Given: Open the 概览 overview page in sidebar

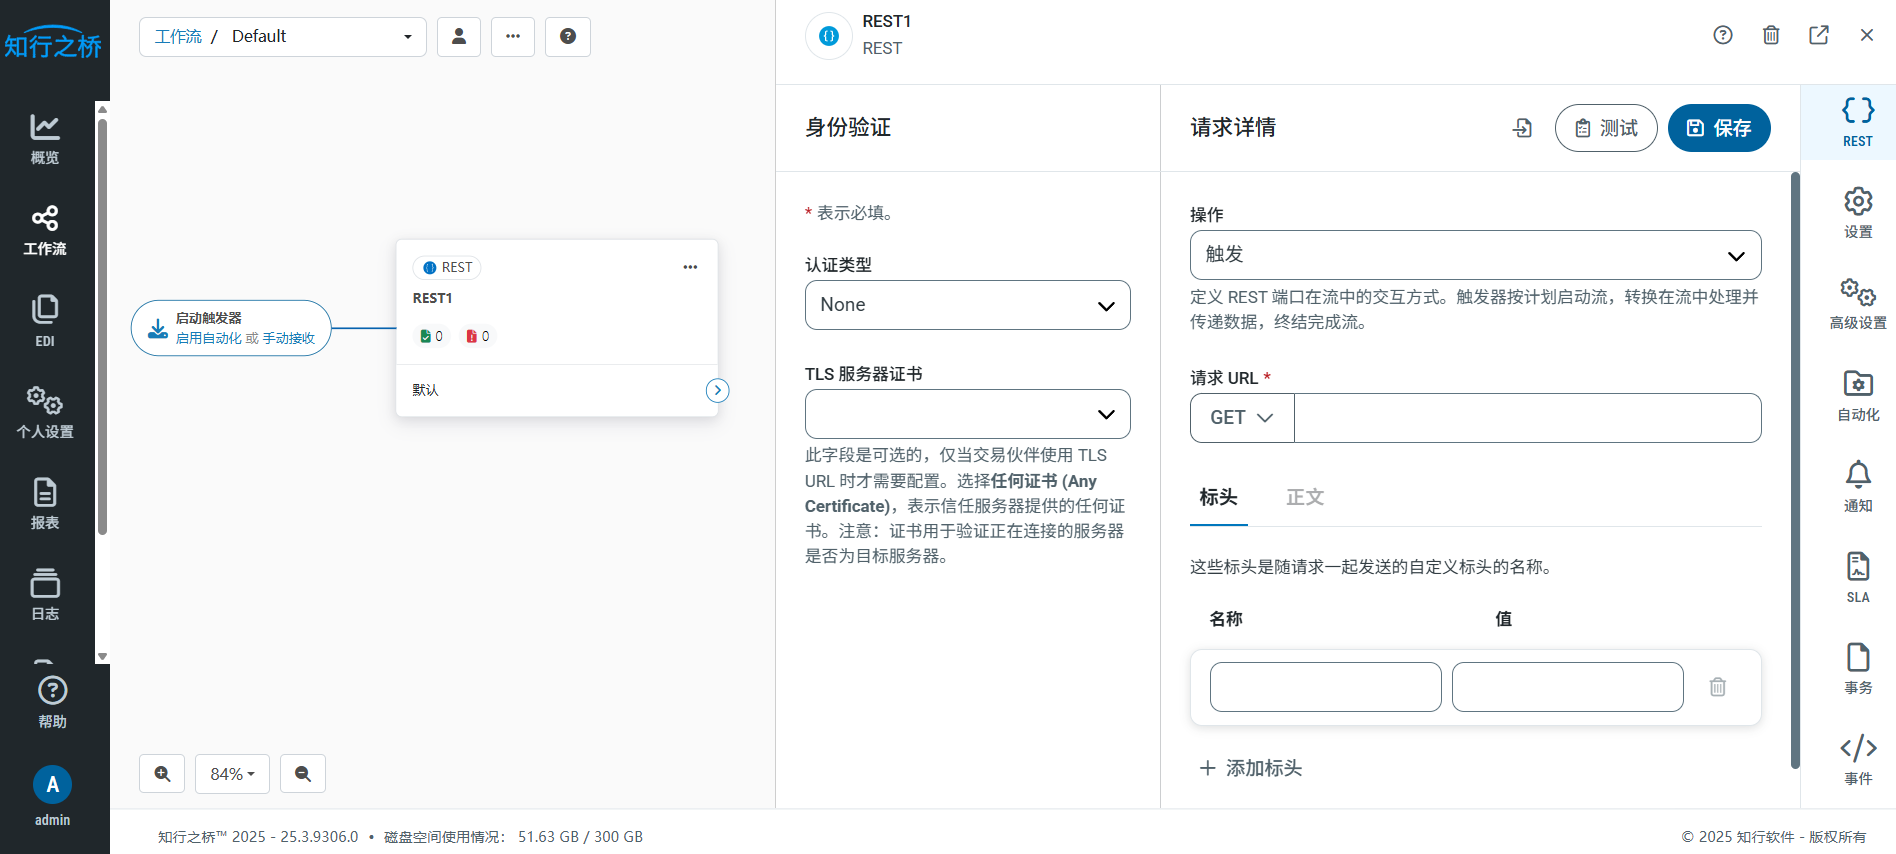Looking at the screenshot, I should [45, 138].
